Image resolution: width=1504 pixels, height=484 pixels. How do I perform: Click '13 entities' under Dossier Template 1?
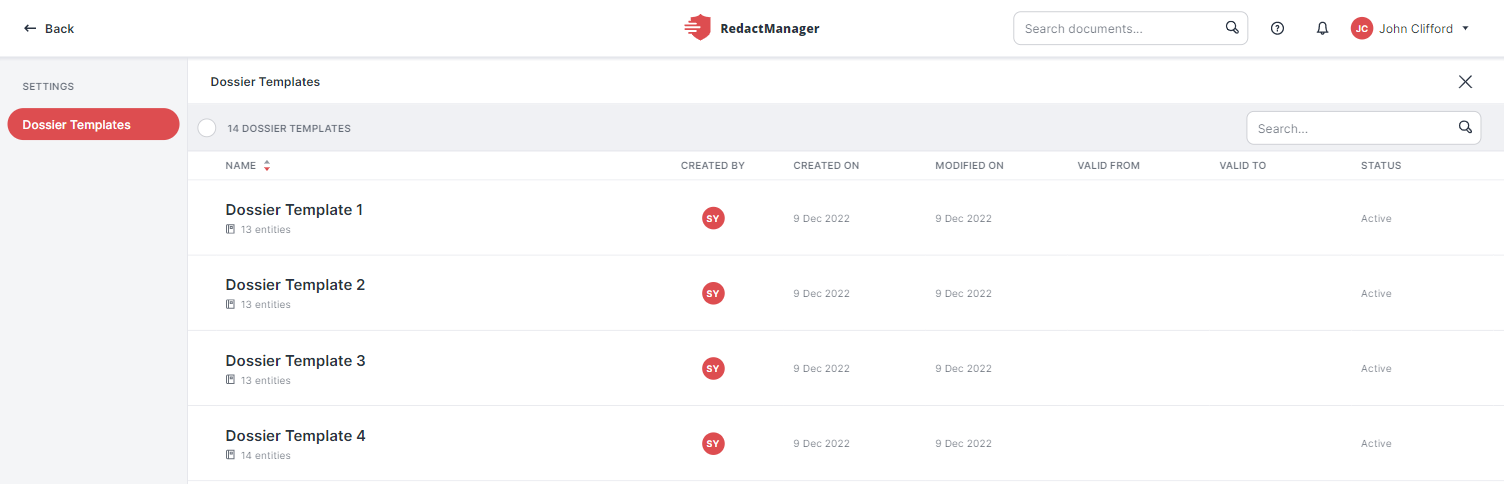tap(266, 230)
